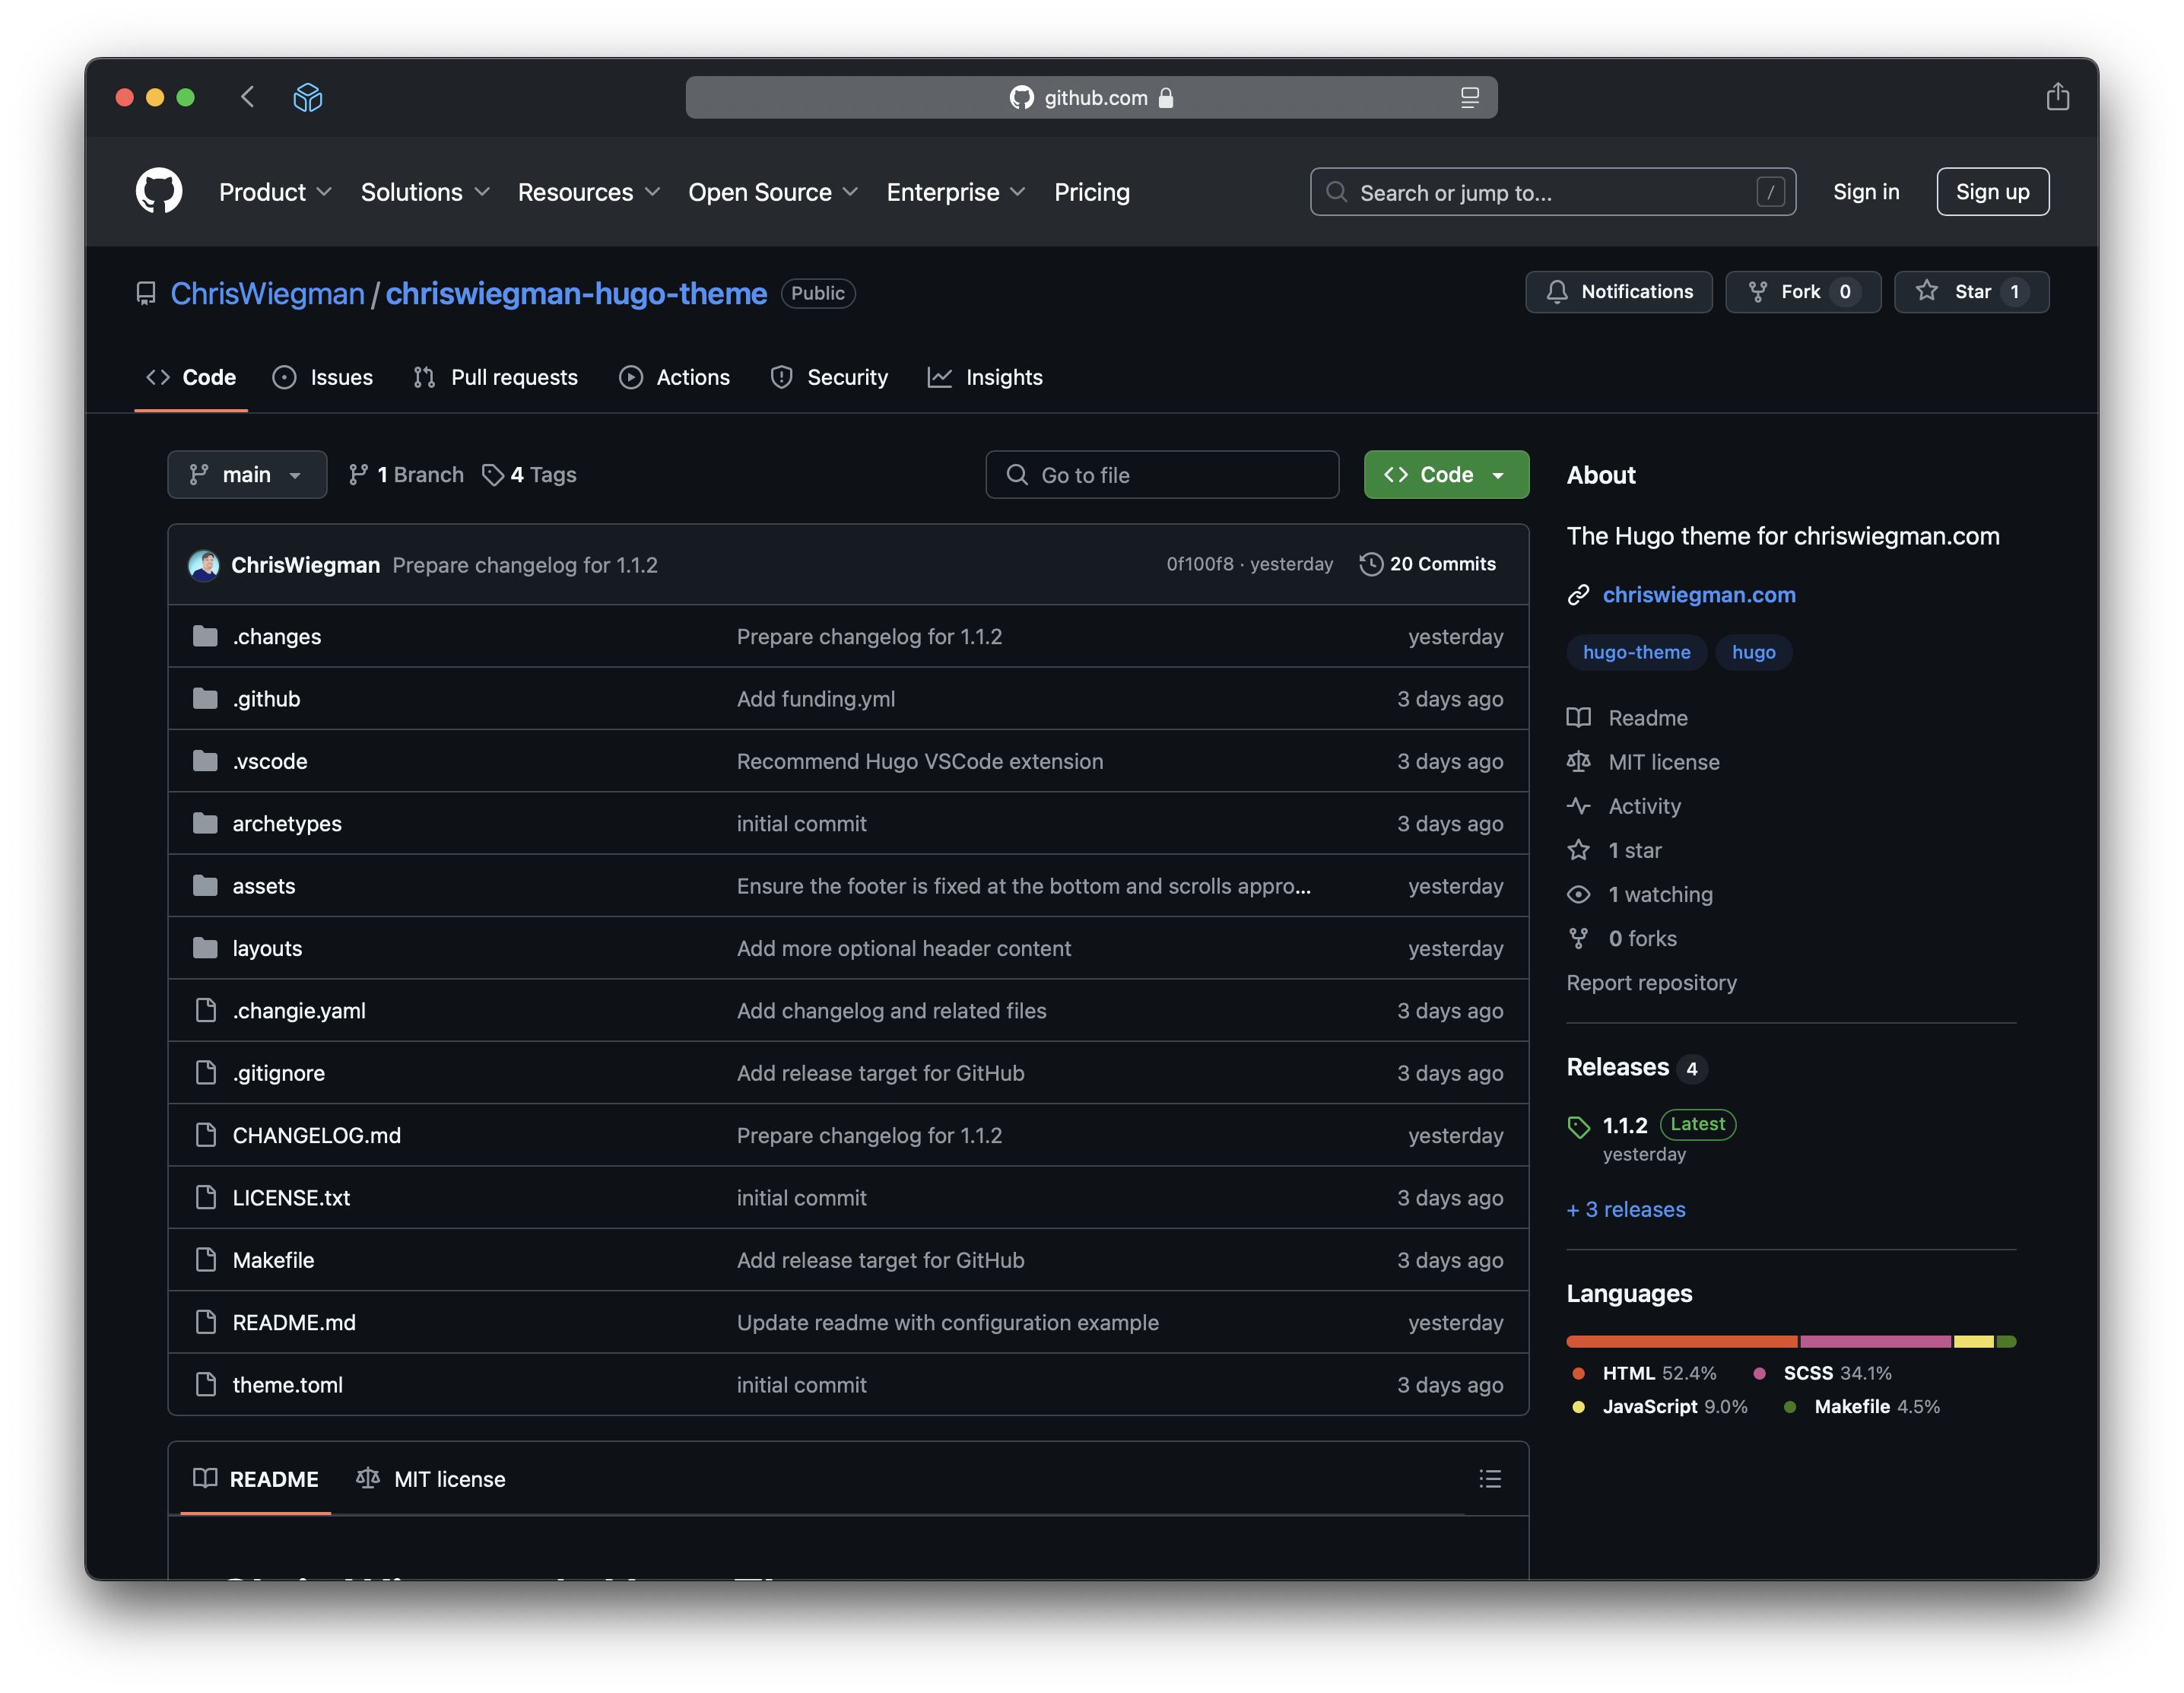Click the reader view icon in address bar
The image size is (2184, 1693).
(x=1469, y=97)
